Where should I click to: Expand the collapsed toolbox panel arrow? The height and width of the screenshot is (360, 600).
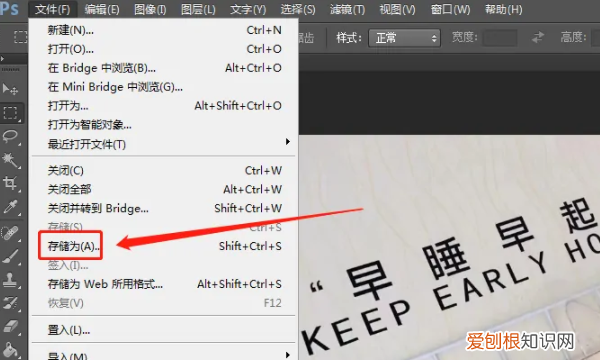2,59
